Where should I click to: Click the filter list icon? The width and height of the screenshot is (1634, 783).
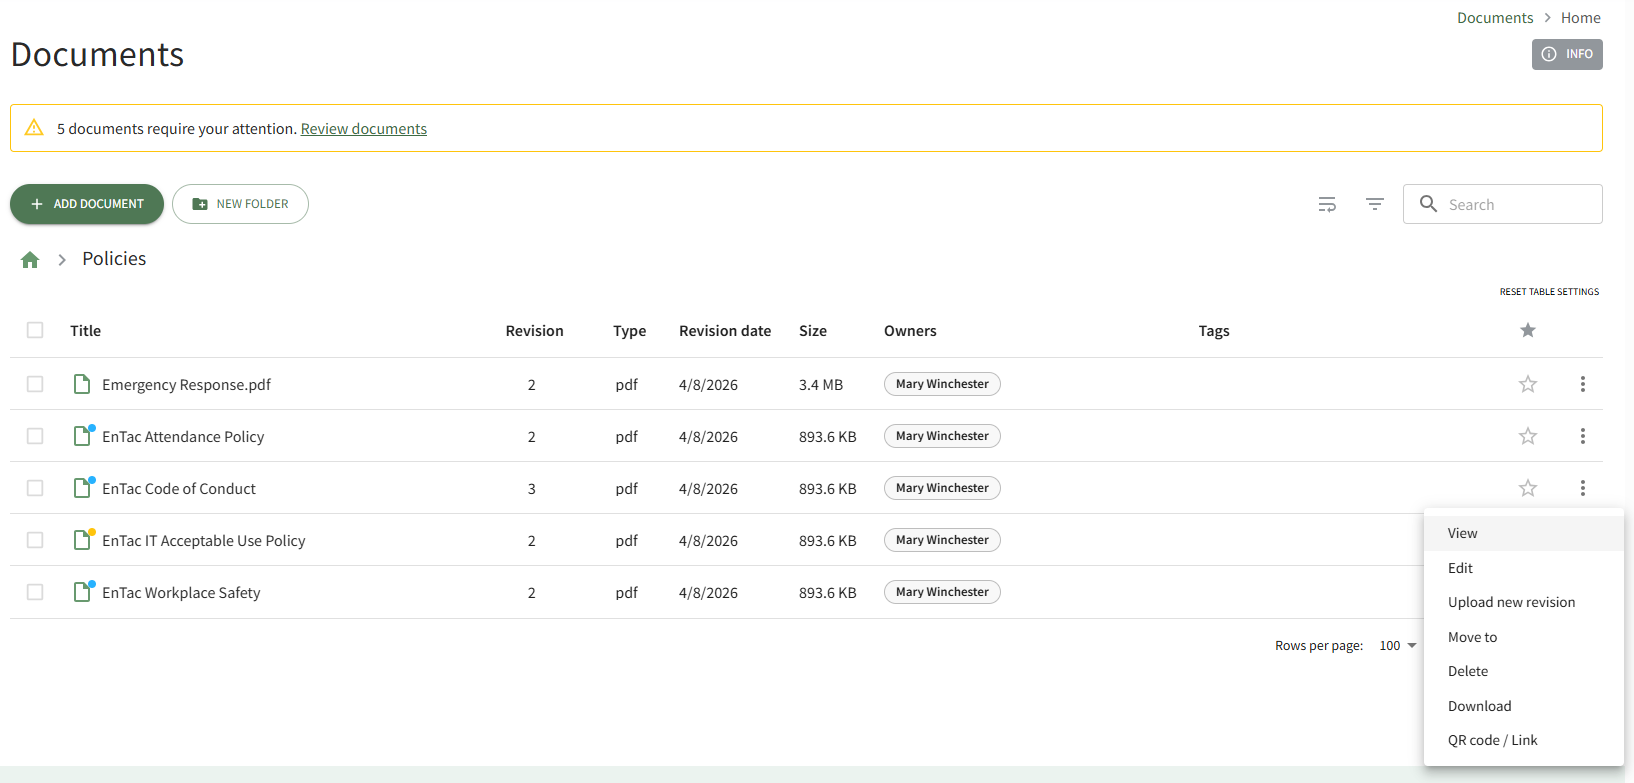pyautogui.click(x=1375, y=204)
